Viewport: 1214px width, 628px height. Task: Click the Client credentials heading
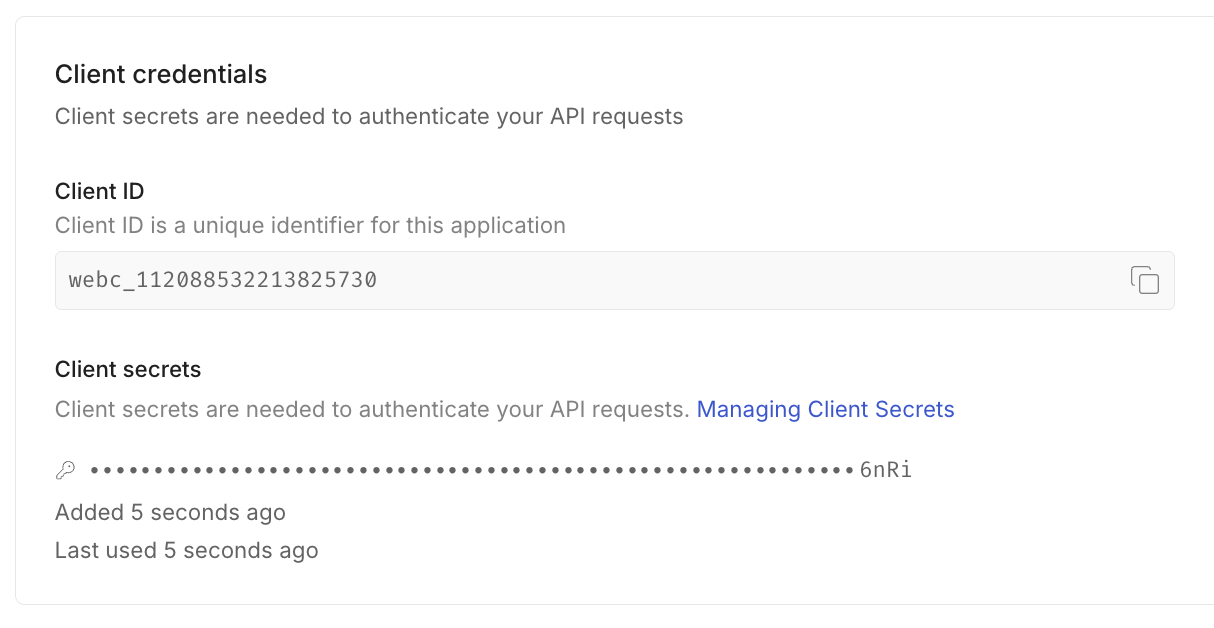point(161,74)
